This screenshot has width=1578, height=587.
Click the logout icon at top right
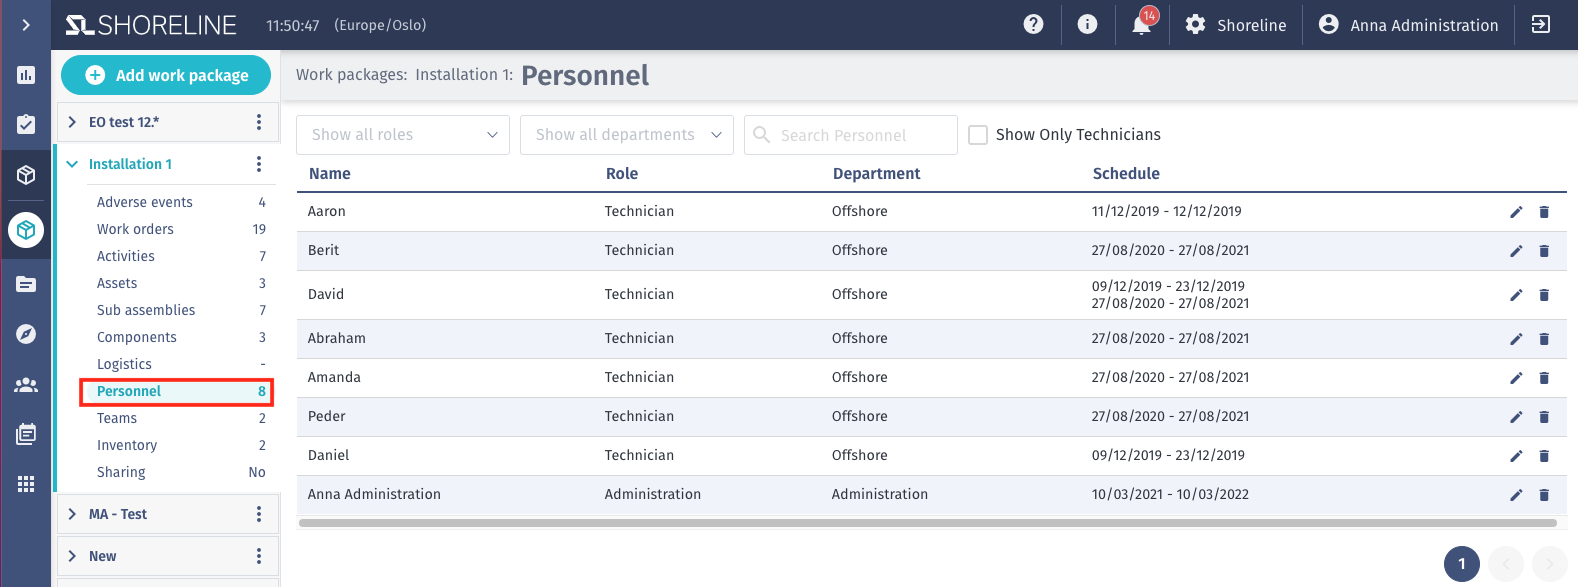(1541, 24)
